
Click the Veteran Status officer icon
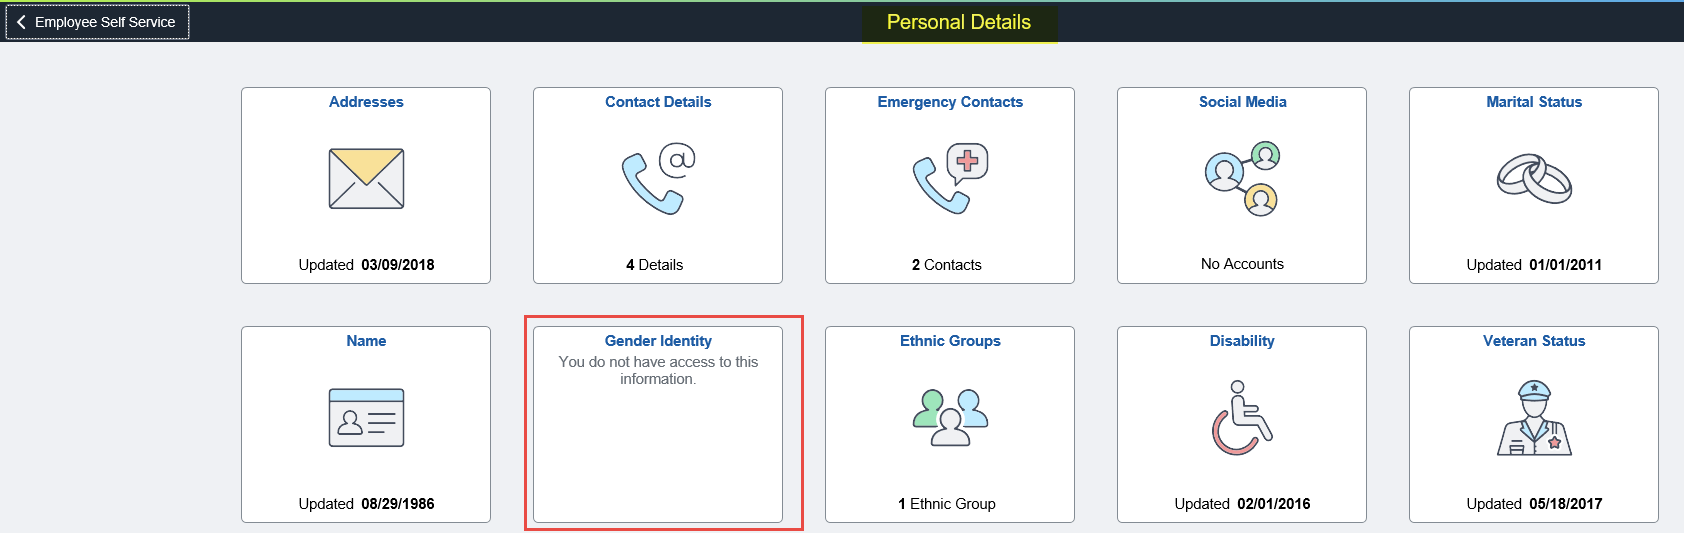pos(1534,418)
